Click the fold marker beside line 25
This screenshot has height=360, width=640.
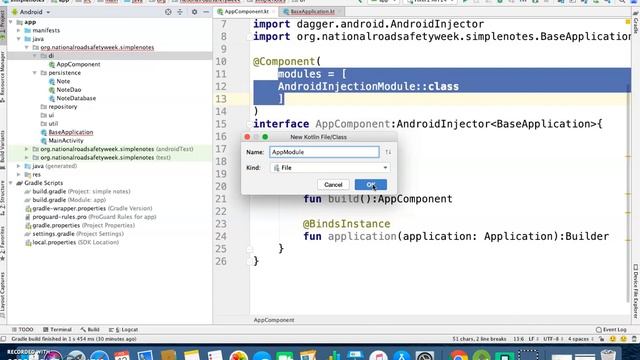coord(249,249)
